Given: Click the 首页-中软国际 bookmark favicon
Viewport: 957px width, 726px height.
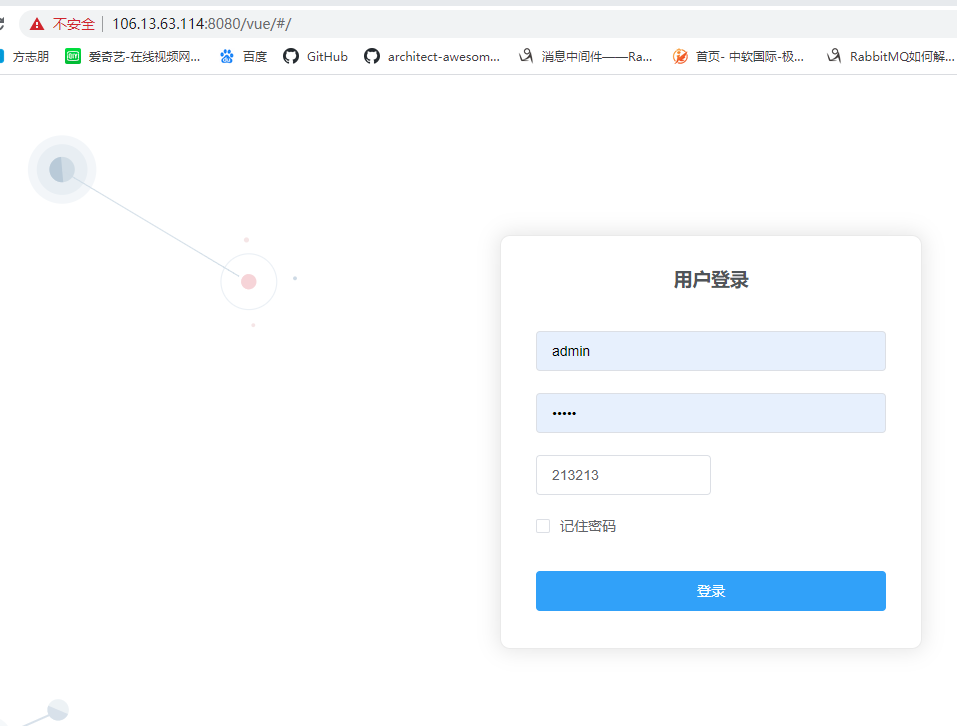Looking at the screenshot, I should tap(680, 56).
